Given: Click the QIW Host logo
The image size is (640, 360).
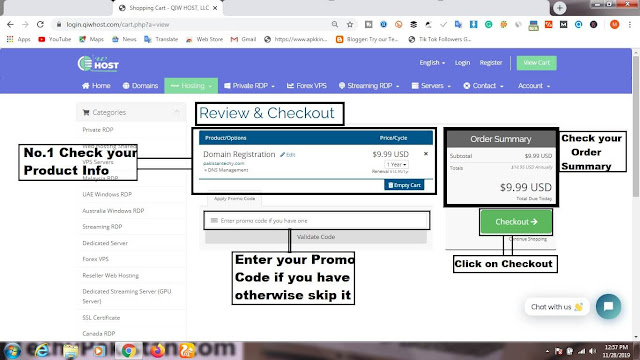Looking at the screenshot, I should pos(98,64).
